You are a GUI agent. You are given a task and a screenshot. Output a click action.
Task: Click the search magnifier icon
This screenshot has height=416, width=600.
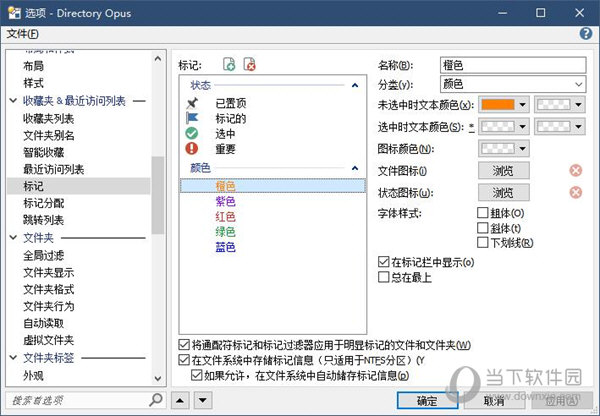click(x=156, y=400)
